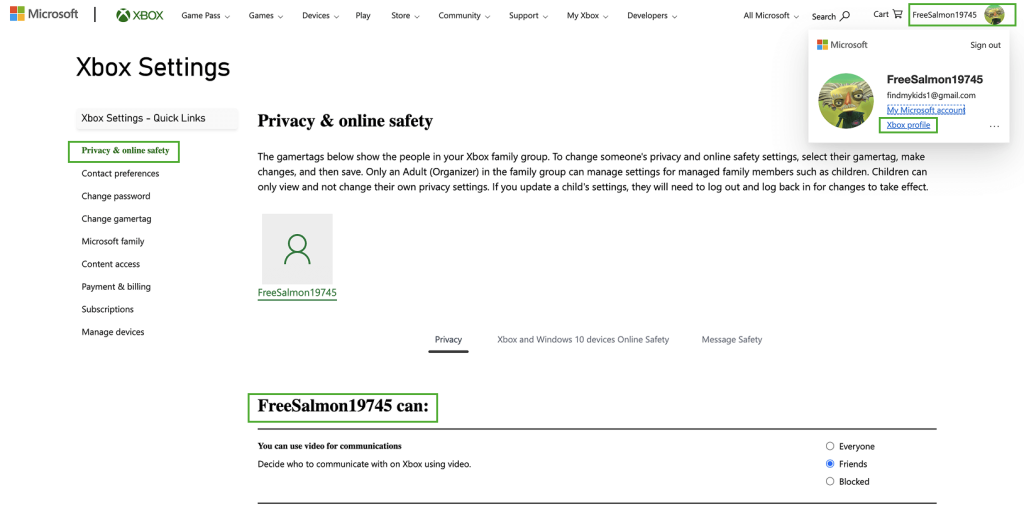1024x507 pixels.
Task: Open the All Microsoft dropdown
Action: click(772, 16)
